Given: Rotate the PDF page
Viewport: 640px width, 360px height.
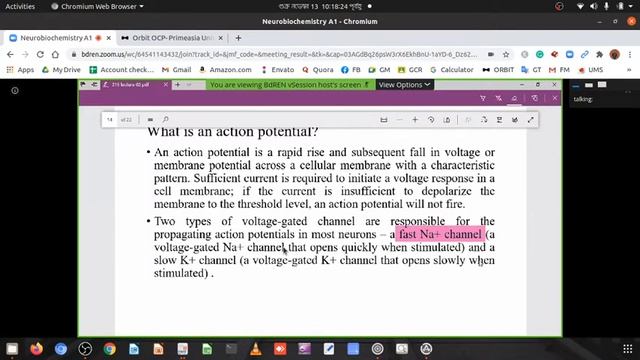Looking at the screenshot, I should point(431,120).
